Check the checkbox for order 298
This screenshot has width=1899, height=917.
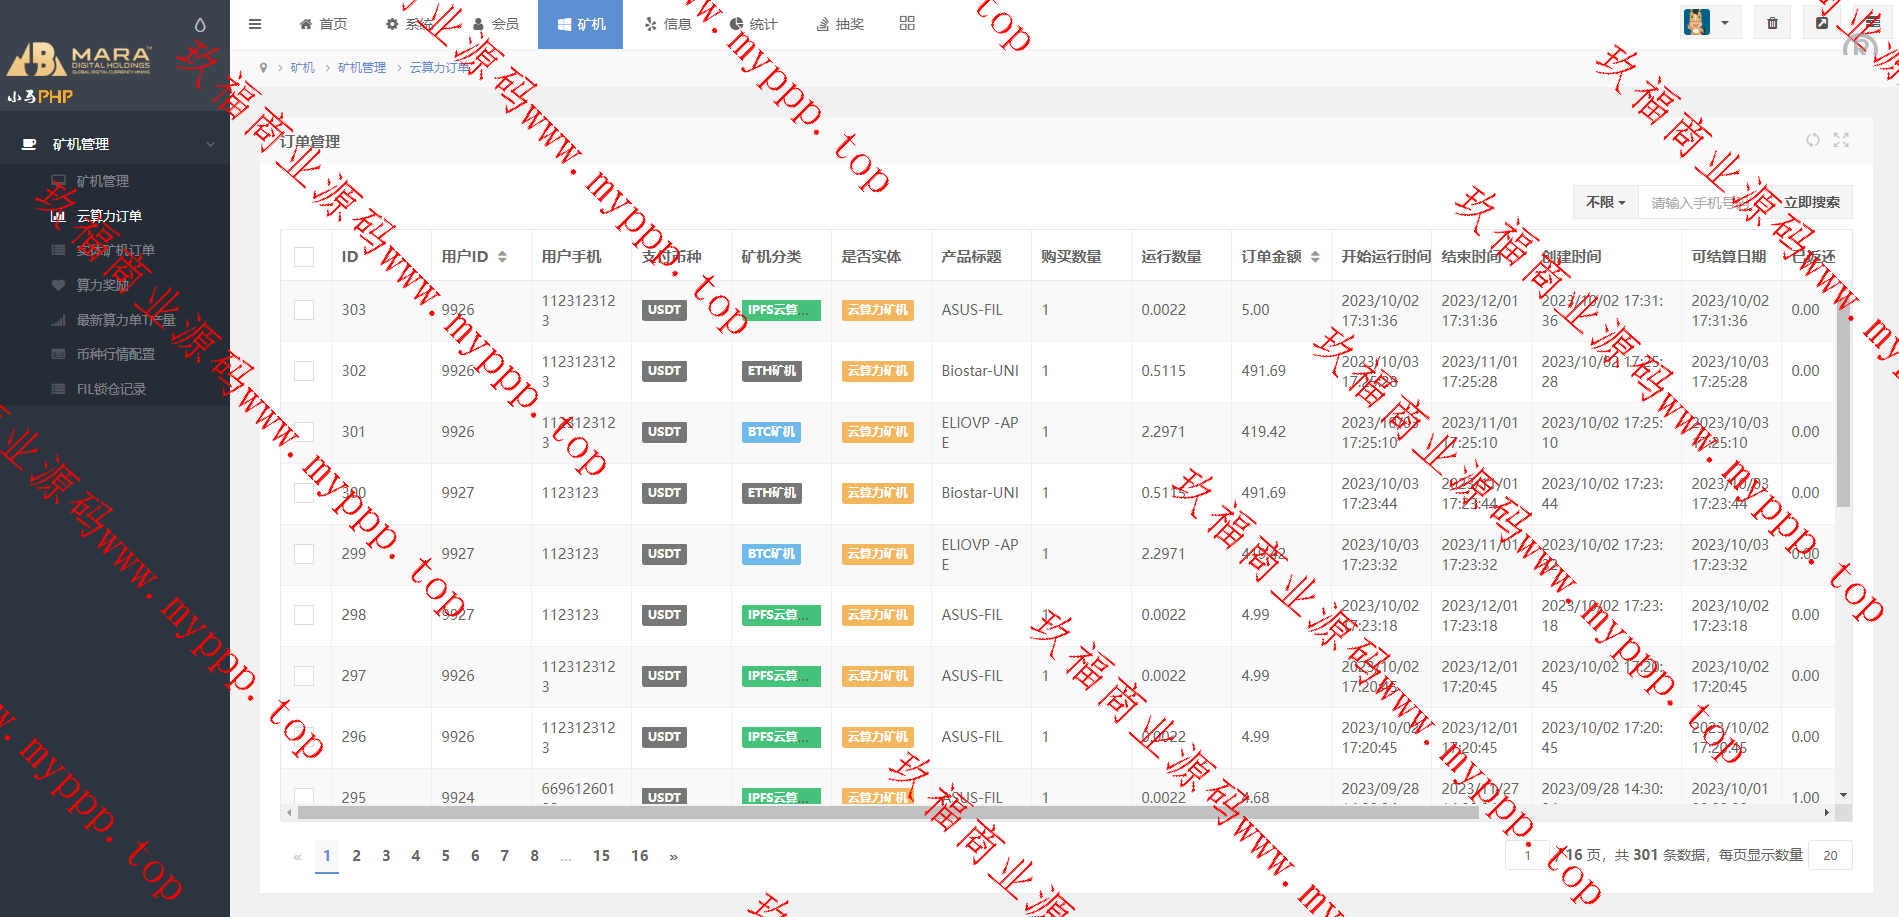(304, 615)
